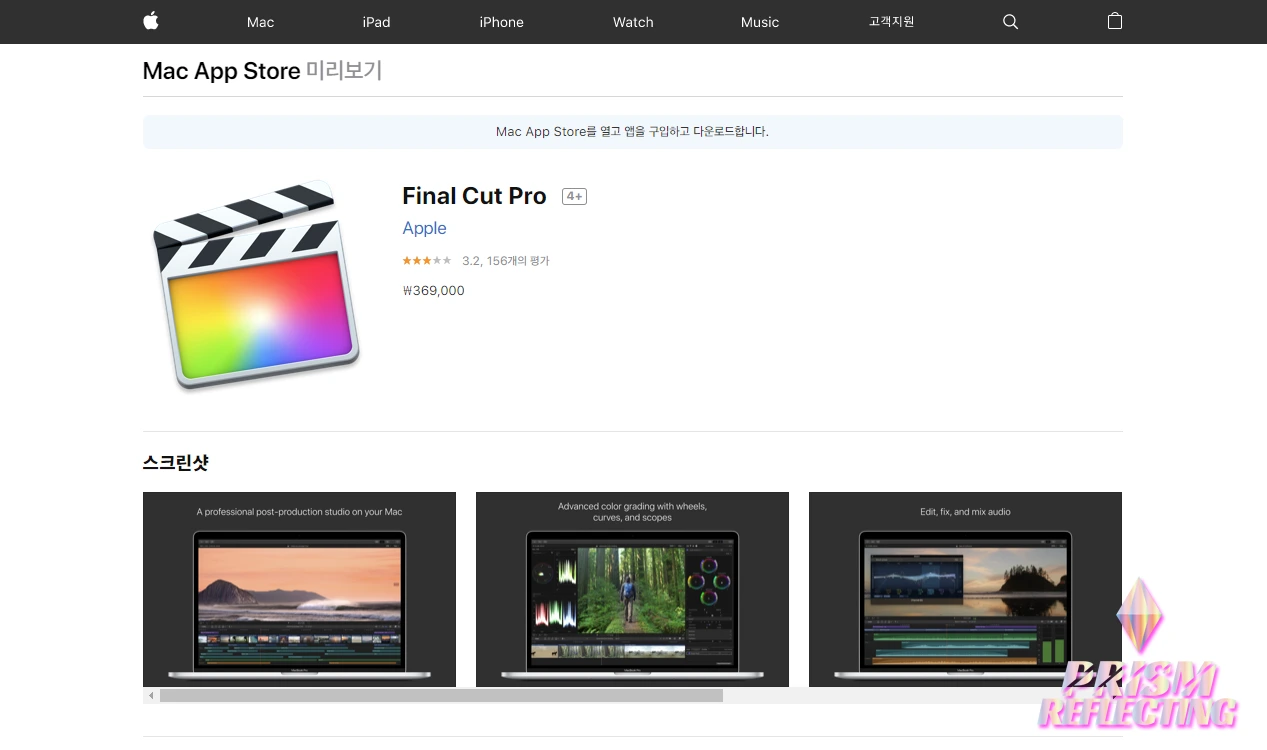The height and width of the screenshot is (750, 1267).
Task: Click the star rating icons
Action: tap(427, 261)
